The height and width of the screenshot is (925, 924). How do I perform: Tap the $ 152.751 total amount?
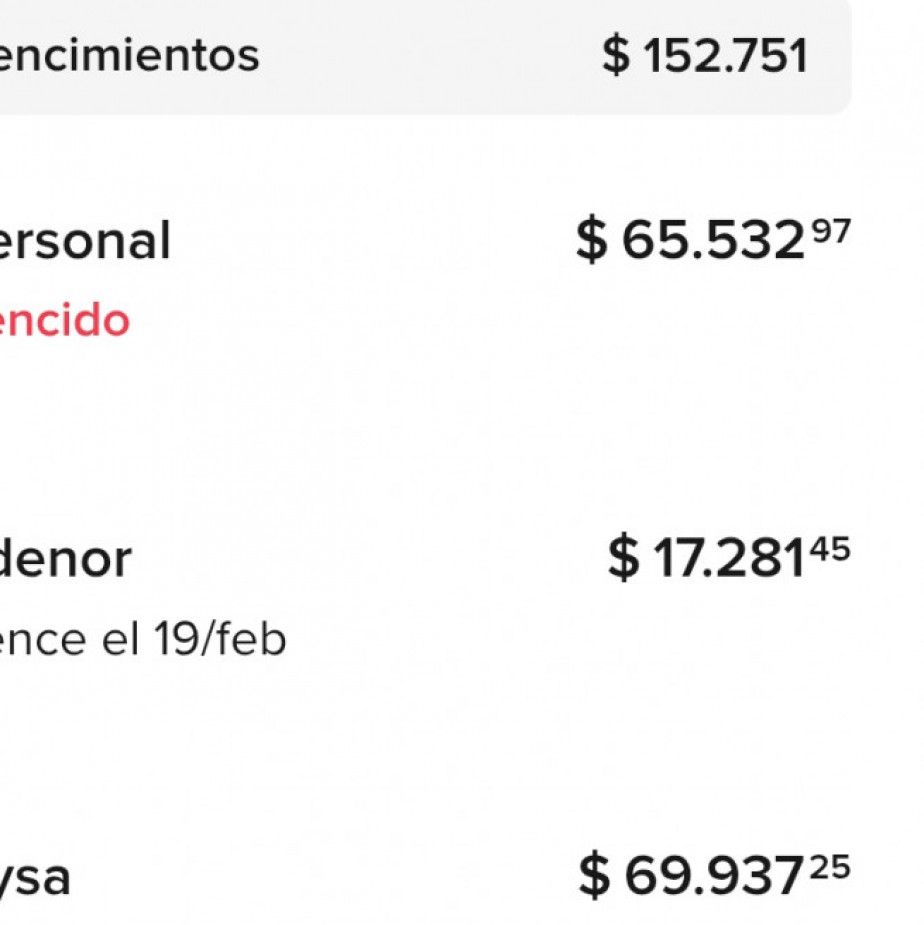point(705,56)
